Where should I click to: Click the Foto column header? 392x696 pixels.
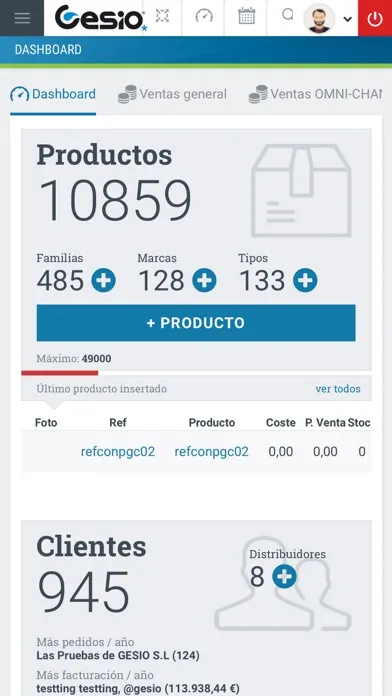(46, 423)
